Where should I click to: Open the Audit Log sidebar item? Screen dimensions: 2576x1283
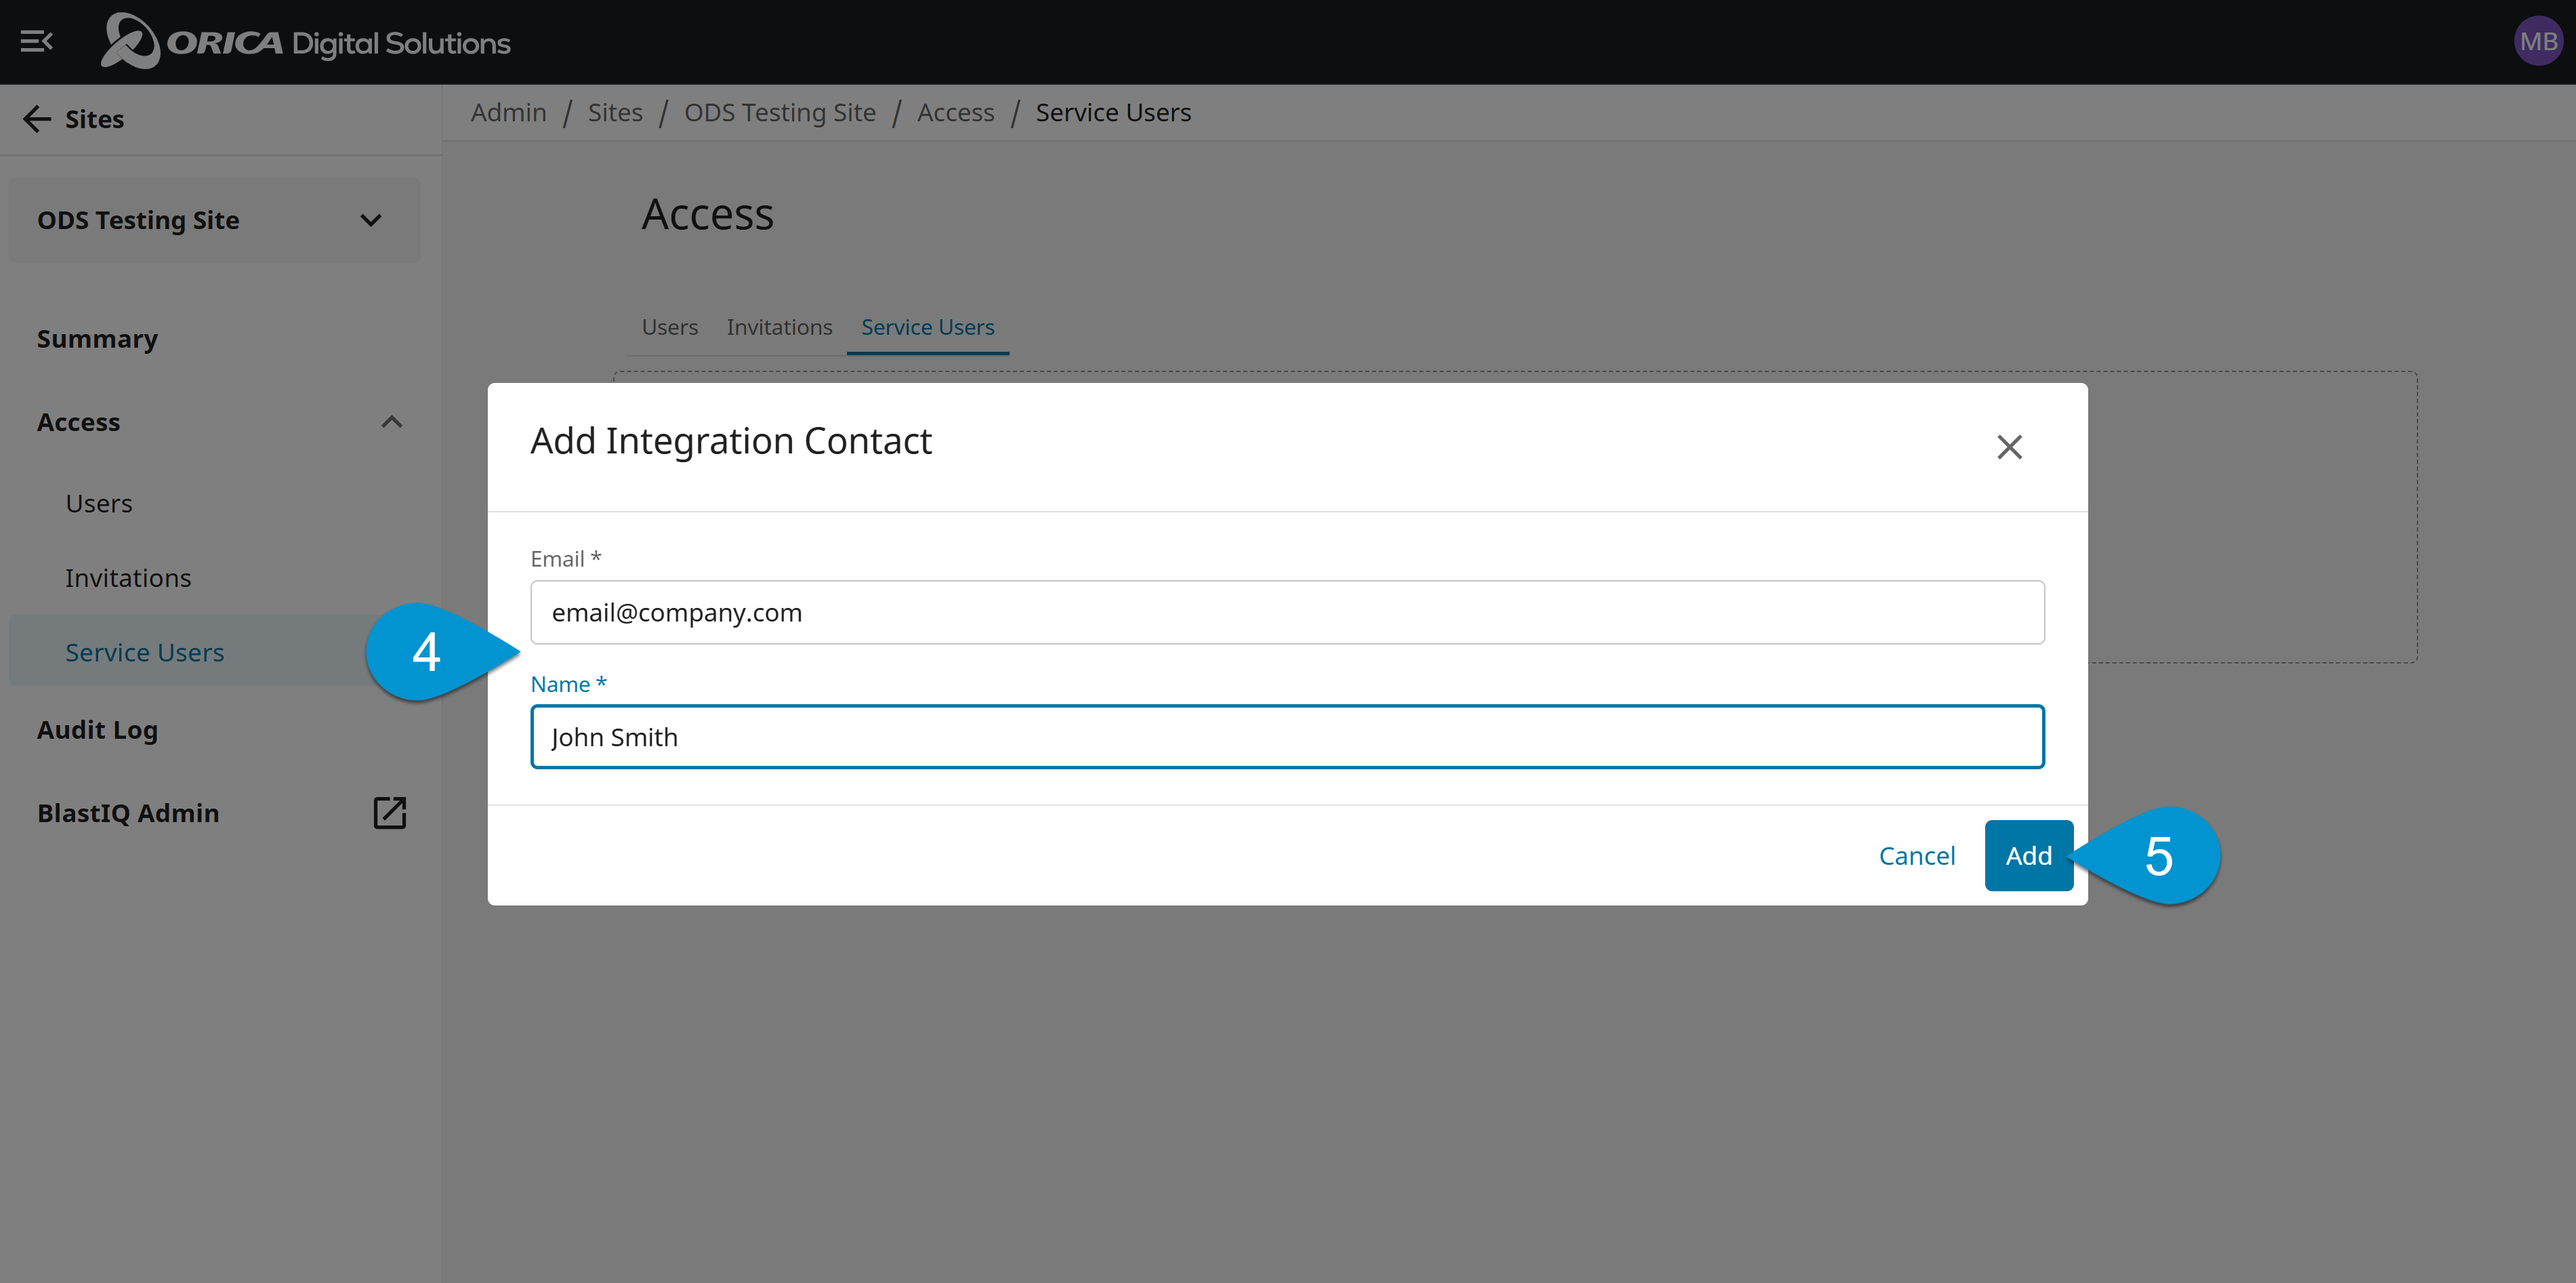click(x=97, y=730)
